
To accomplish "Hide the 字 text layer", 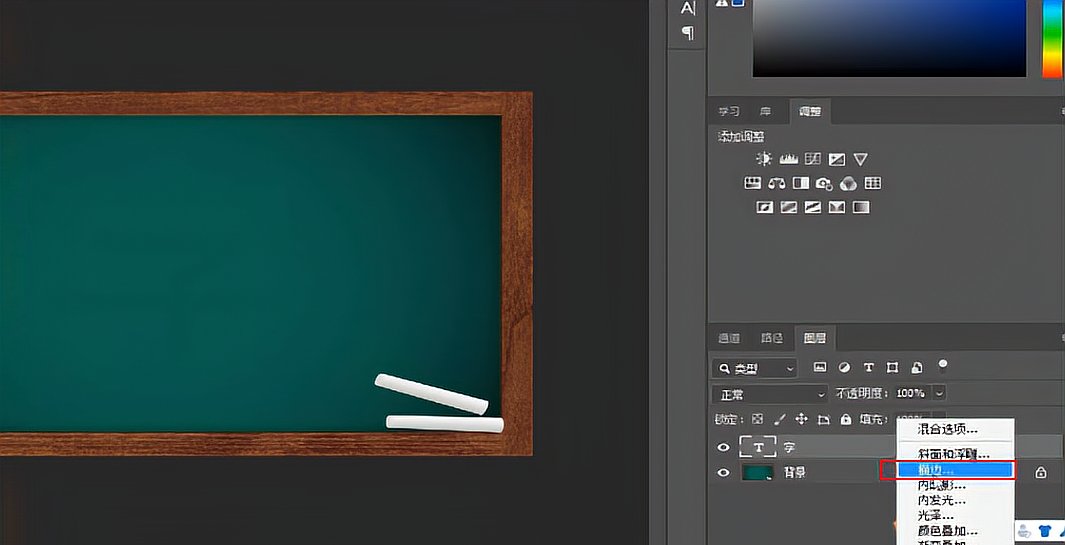I will coord(723,447).
